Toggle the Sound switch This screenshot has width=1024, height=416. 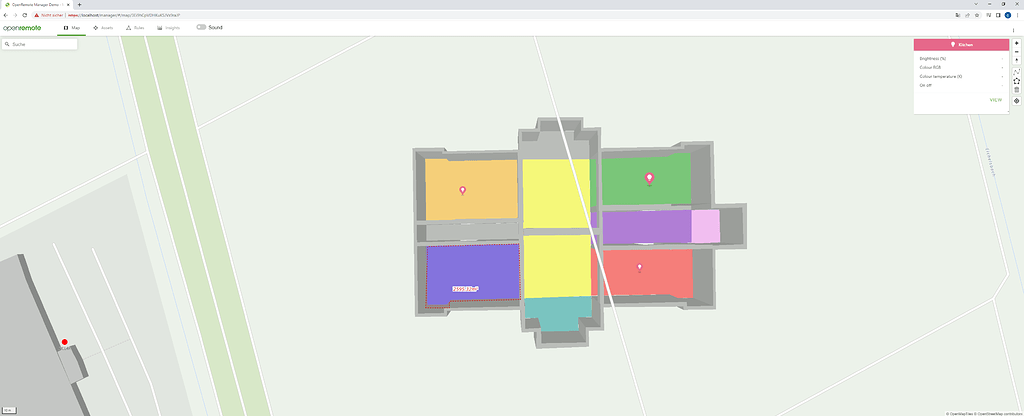[x=201, y=27]
